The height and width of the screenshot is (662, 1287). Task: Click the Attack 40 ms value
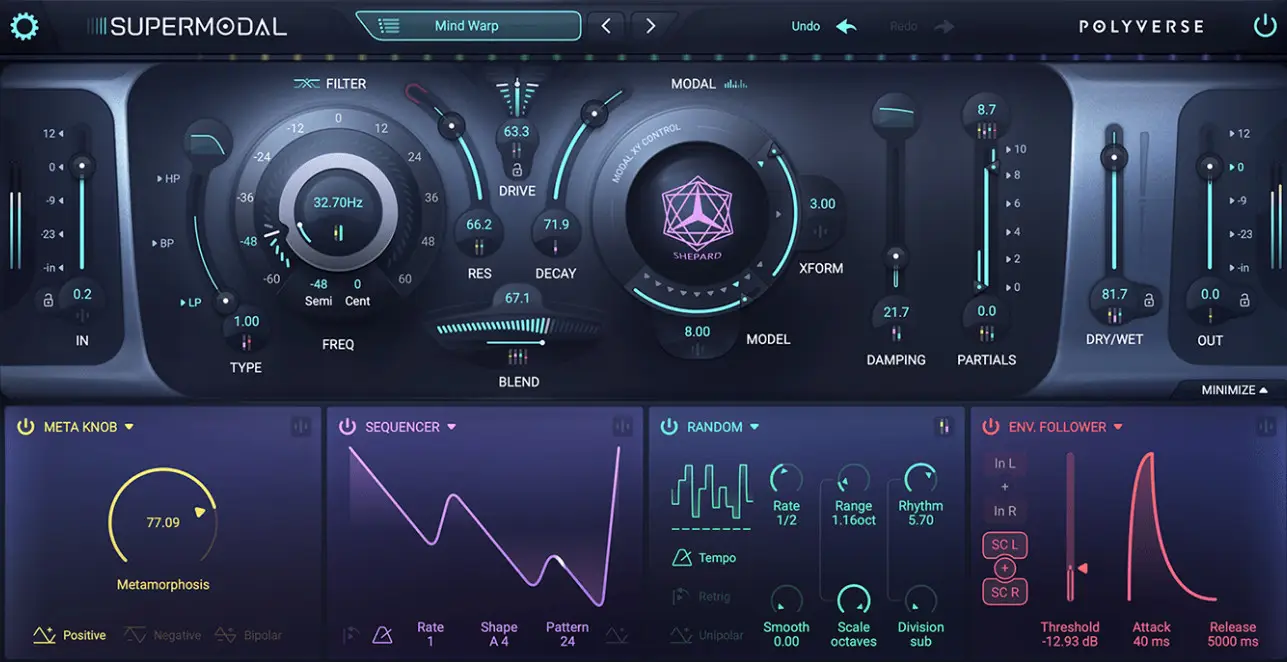(x=1152, y=642)
